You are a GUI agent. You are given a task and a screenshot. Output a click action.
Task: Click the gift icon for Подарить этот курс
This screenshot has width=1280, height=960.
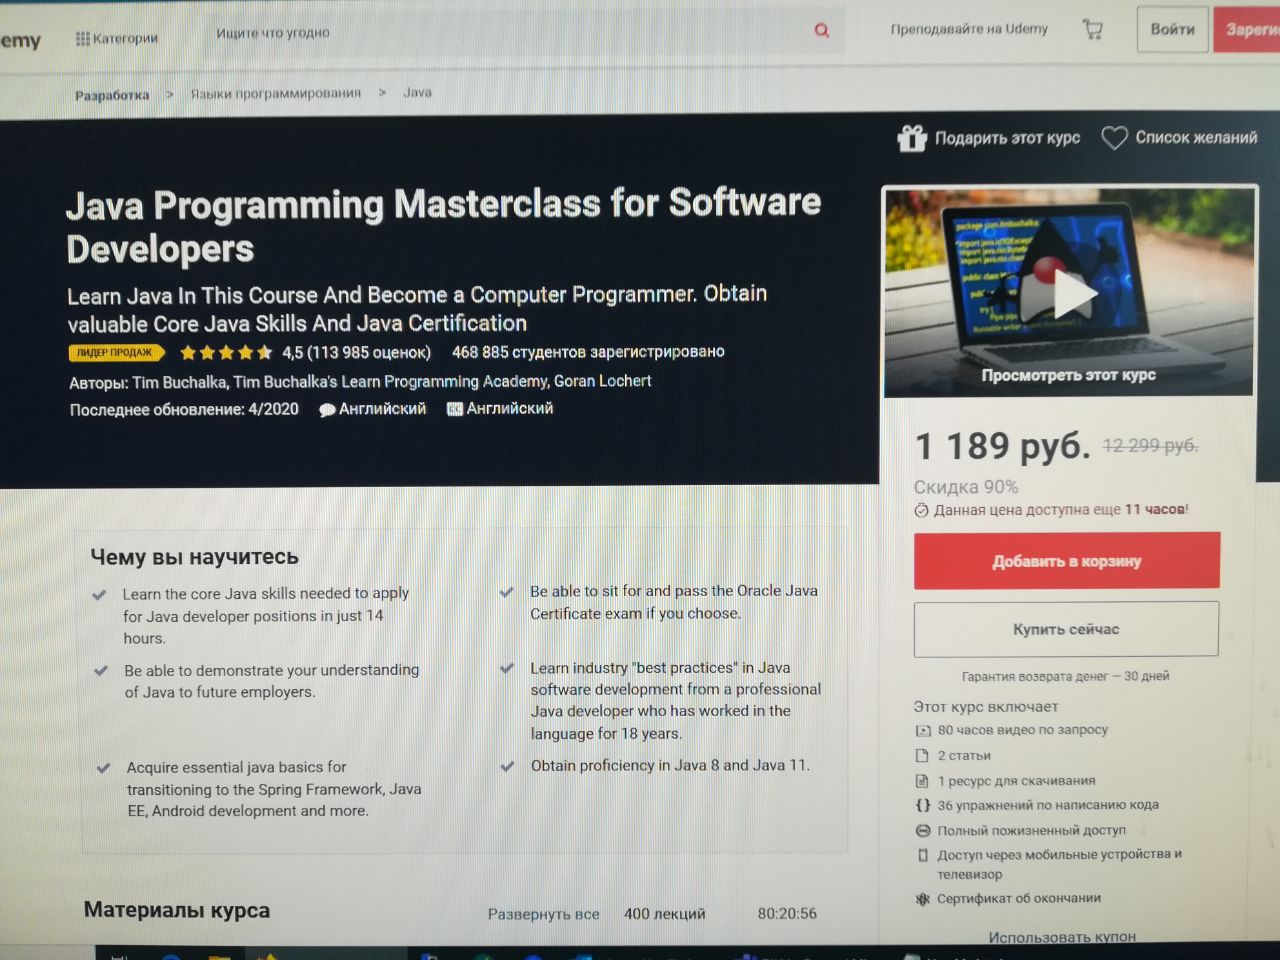pyautogui.click(x=911, y=138)
